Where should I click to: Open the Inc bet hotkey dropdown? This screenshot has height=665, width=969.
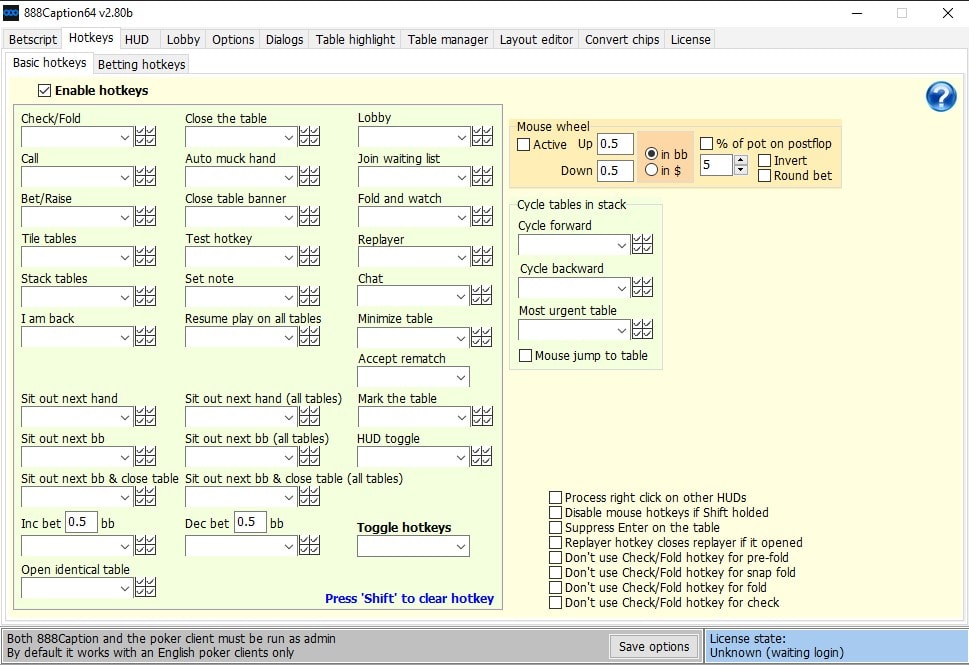(77, 546)
